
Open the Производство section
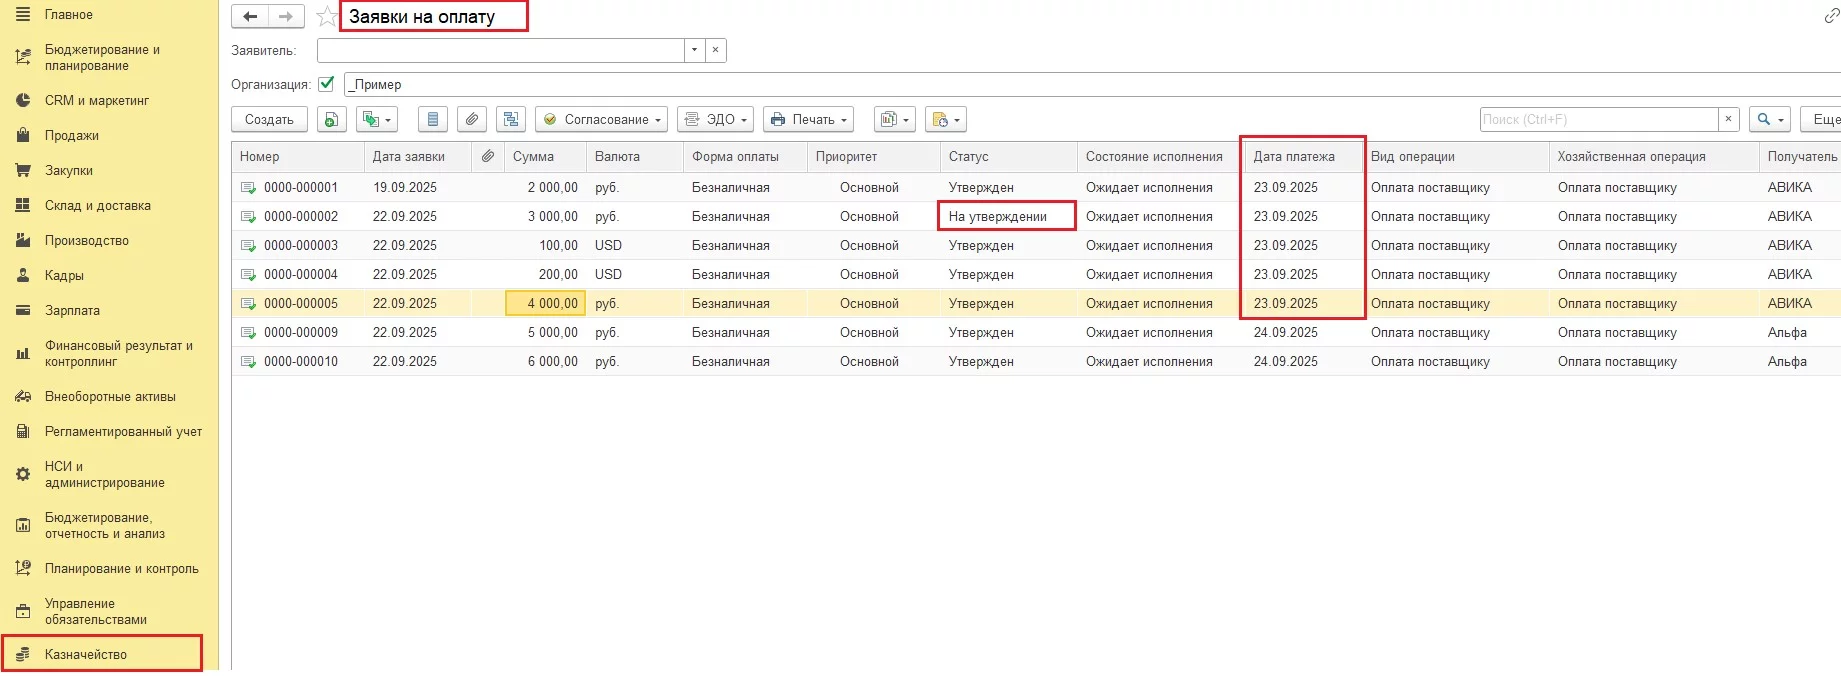(87, 240)
